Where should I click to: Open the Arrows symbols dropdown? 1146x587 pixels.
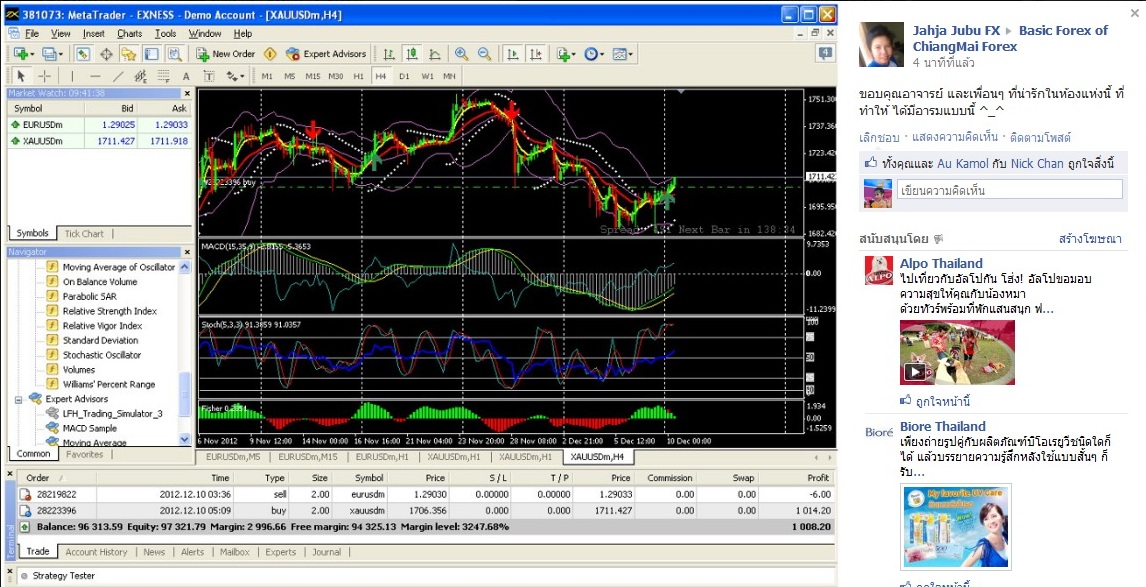point(235,76)
